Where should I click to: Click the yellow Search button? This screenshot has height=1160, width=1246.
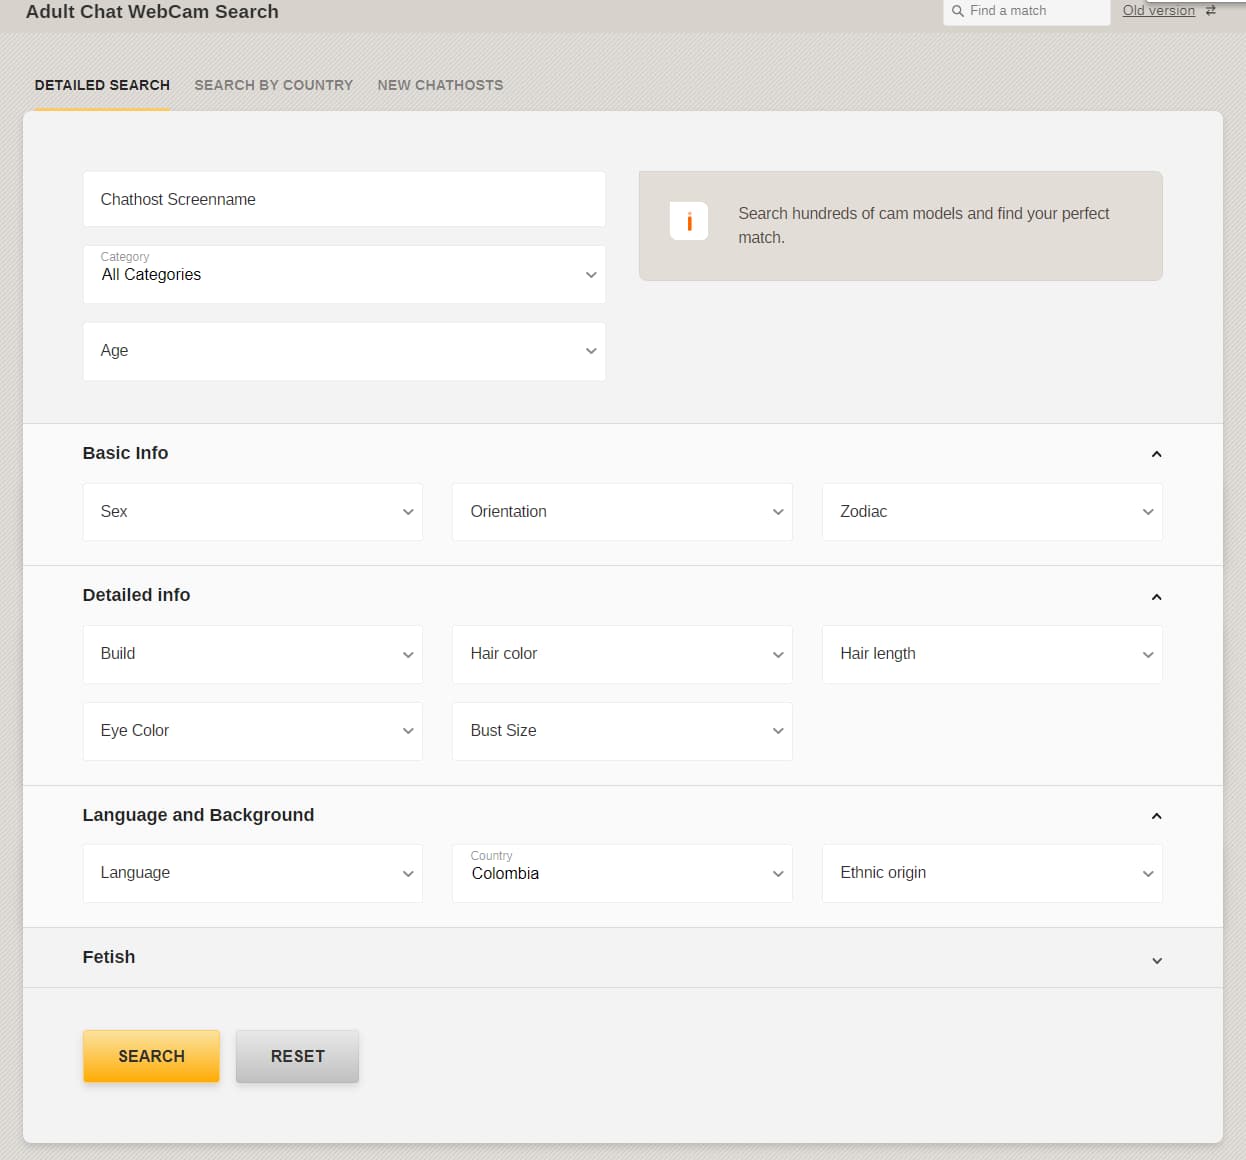(x=151, y=1056)
